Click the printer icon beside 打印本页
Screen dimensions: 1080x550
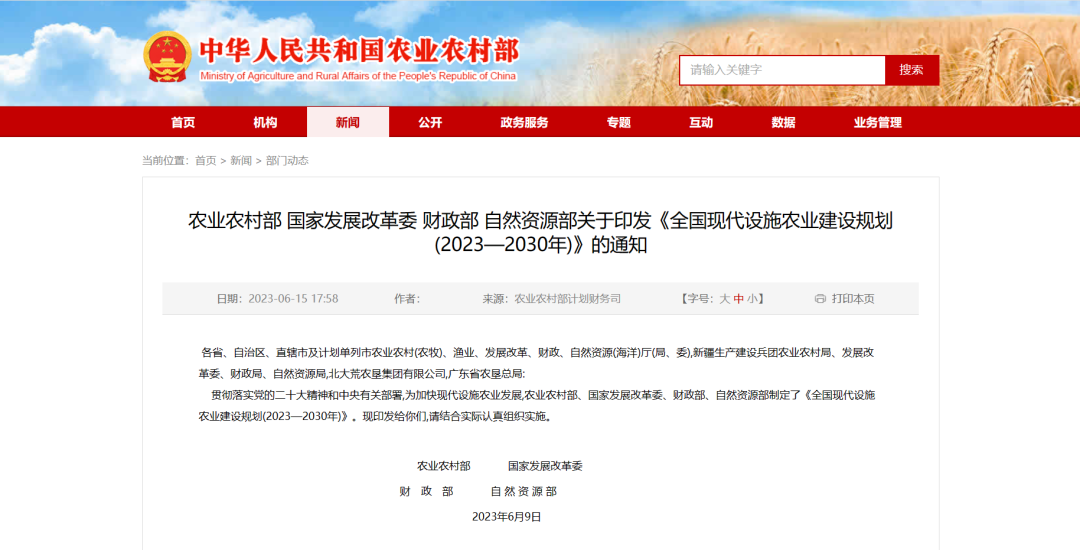[x=820, y=299]
